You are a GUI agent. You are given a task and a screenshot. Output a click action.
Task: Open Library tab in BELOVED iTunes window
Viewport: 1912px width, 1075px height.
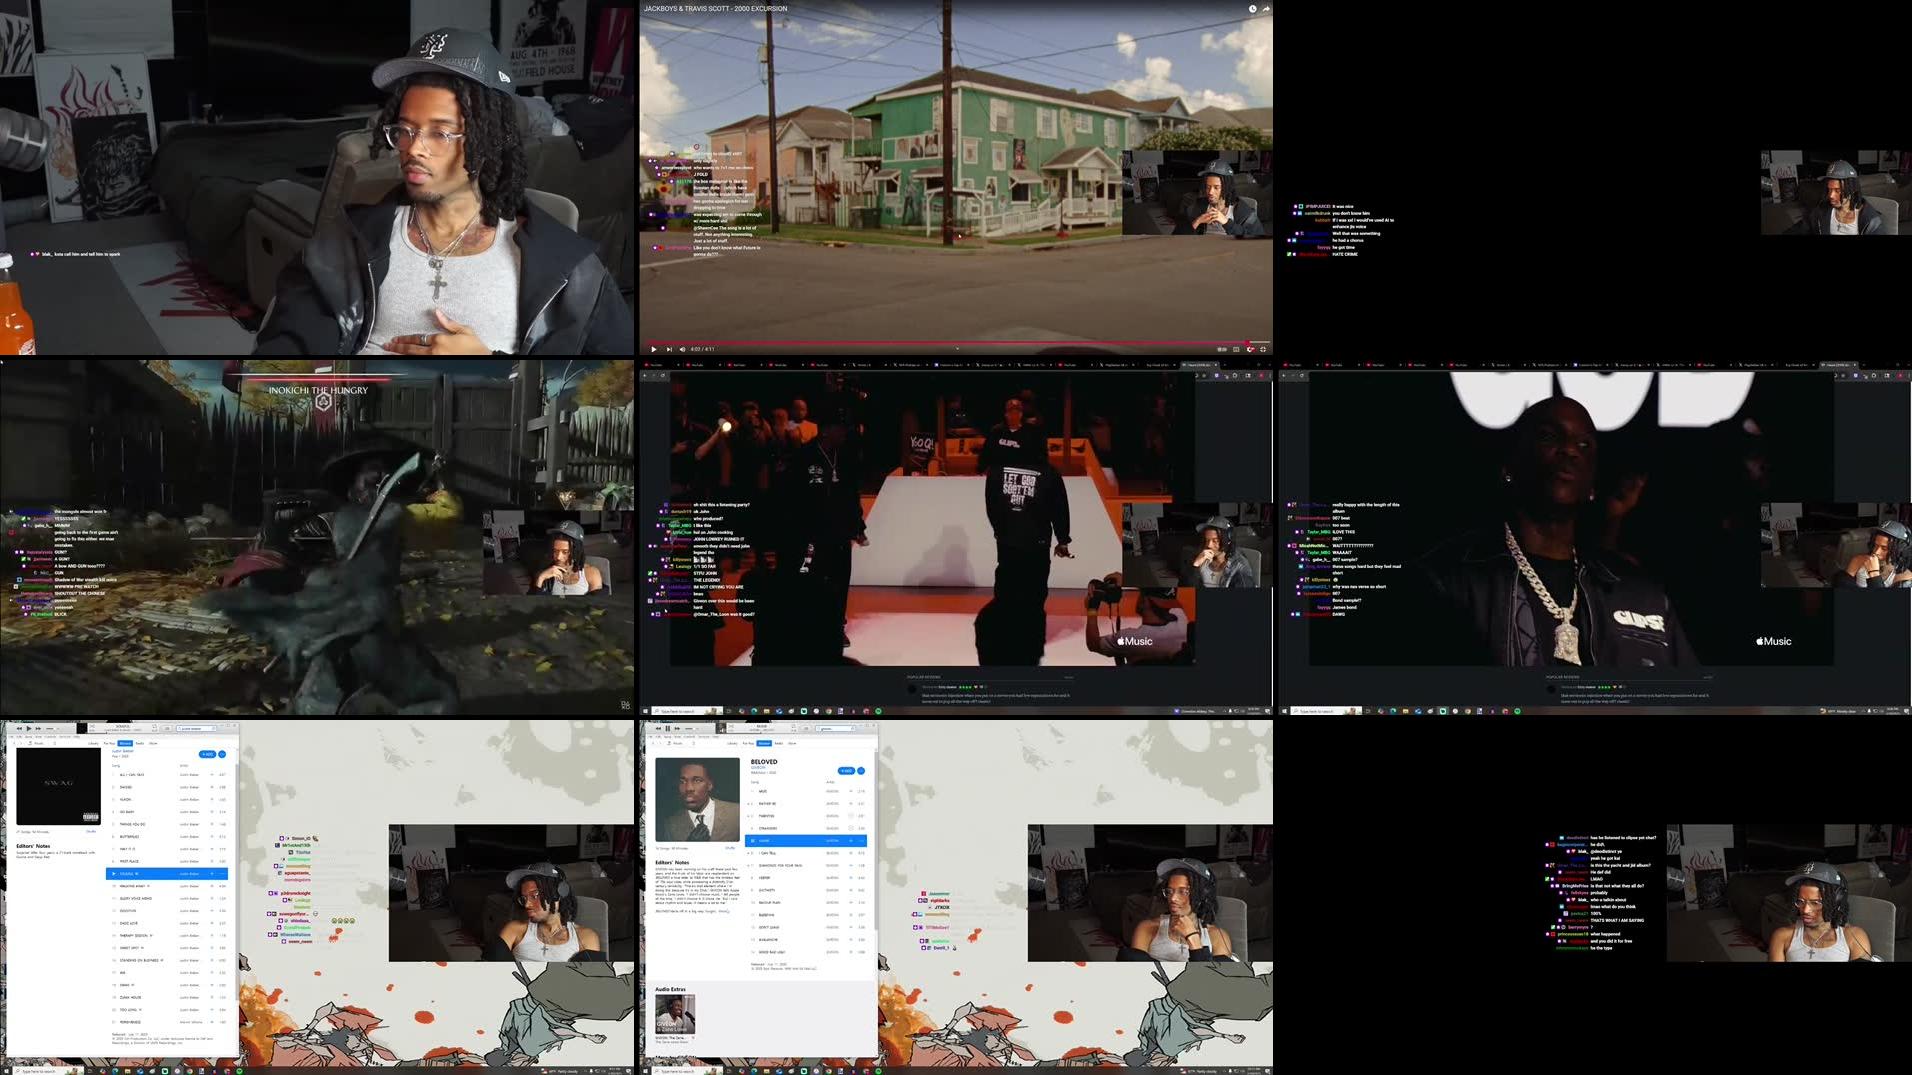click(732, 743)
